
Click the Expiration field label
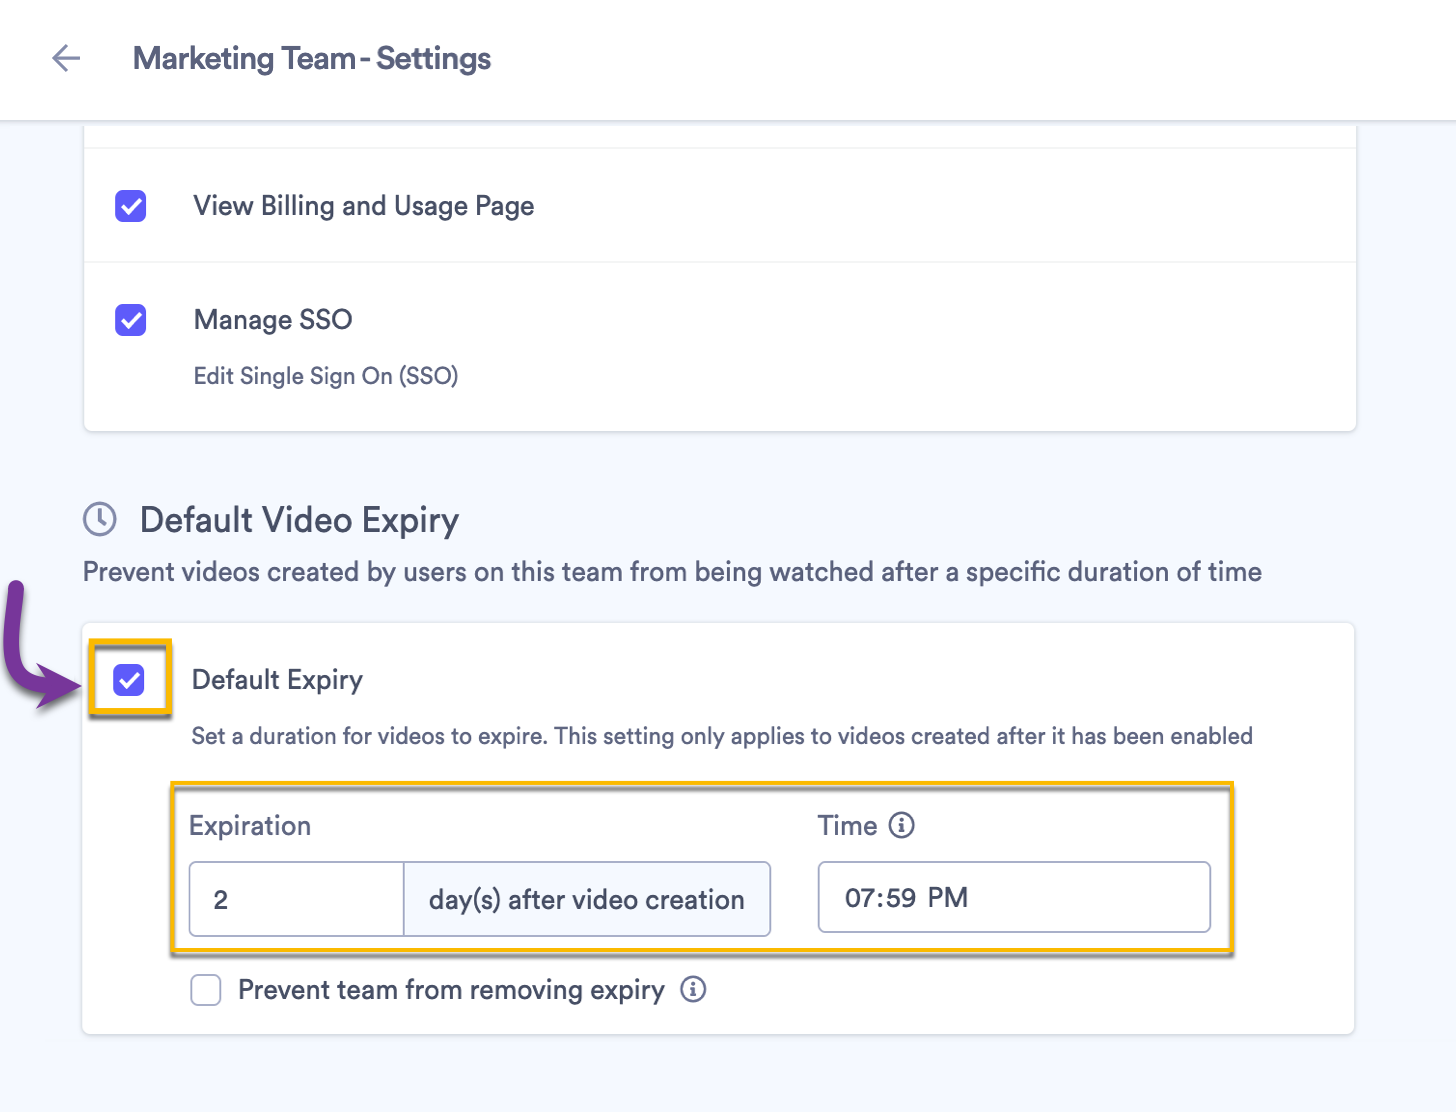[250, 826]
